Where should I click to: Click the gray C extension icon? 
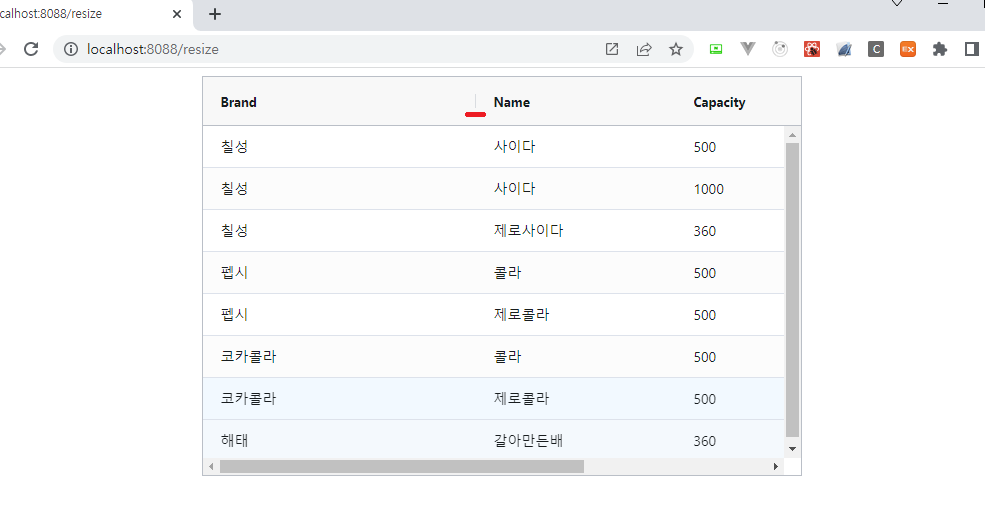(876, 49)
